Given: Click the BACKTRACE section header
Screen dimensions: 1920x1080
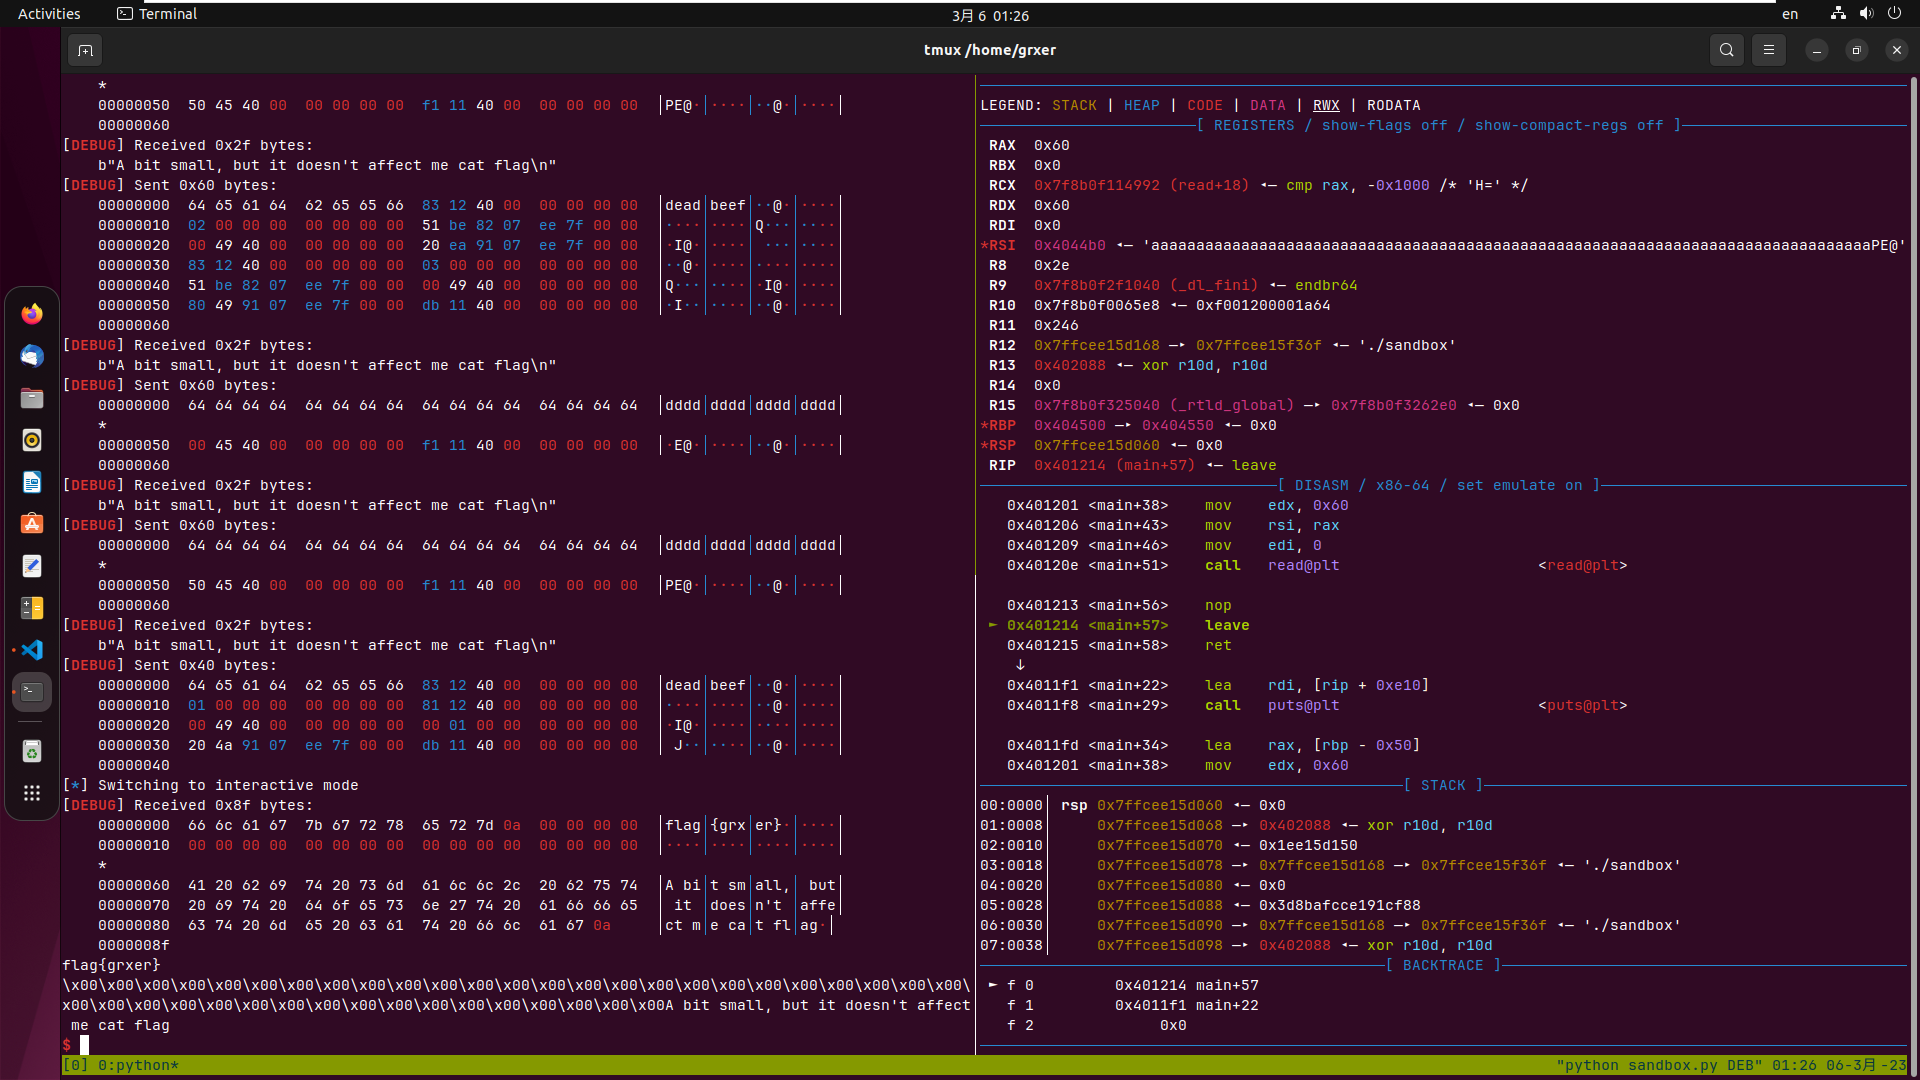Looking at the screenshot, I should click(x=1443, y=965).
